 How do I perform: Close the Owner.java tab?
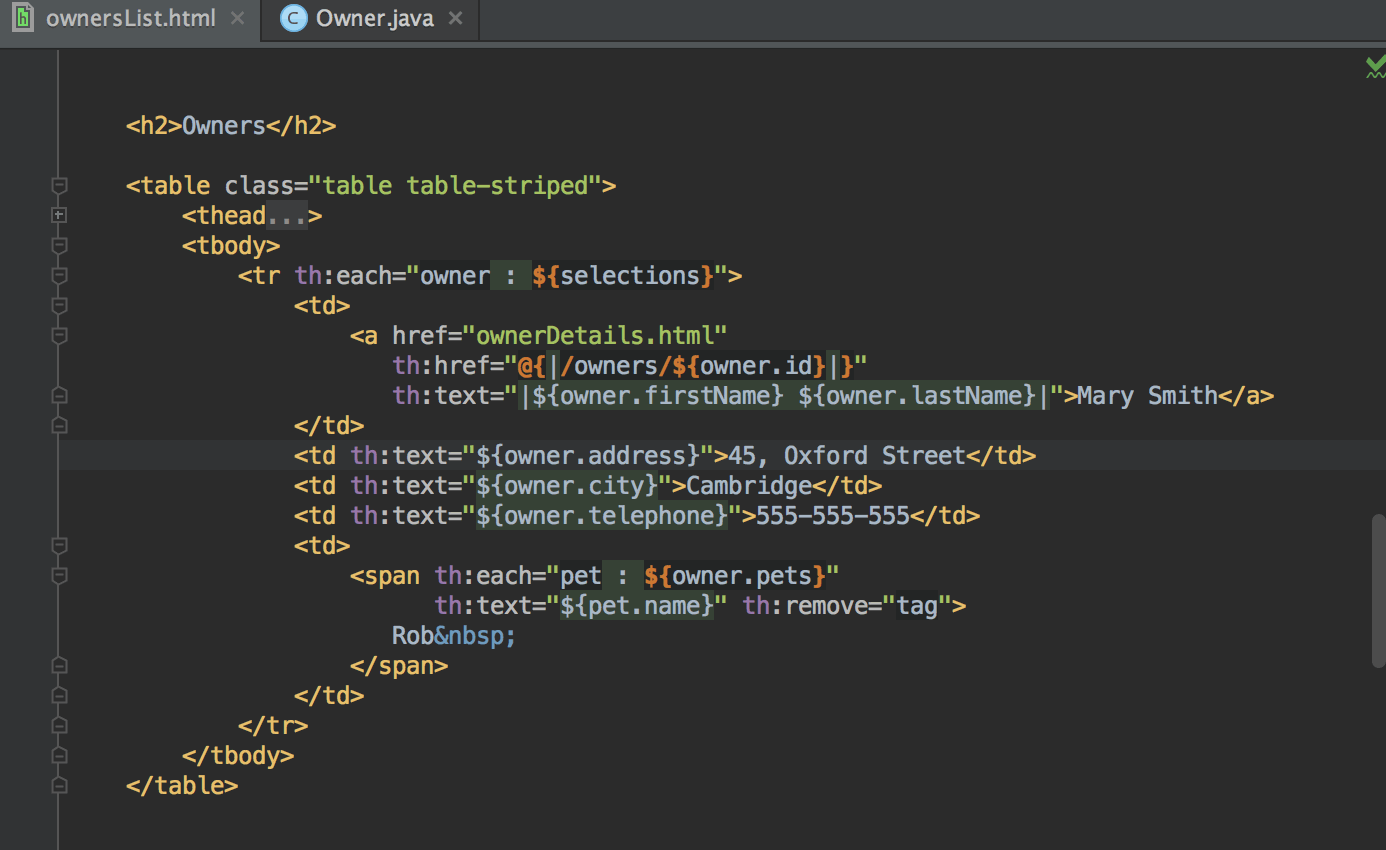tap(455, 17)
